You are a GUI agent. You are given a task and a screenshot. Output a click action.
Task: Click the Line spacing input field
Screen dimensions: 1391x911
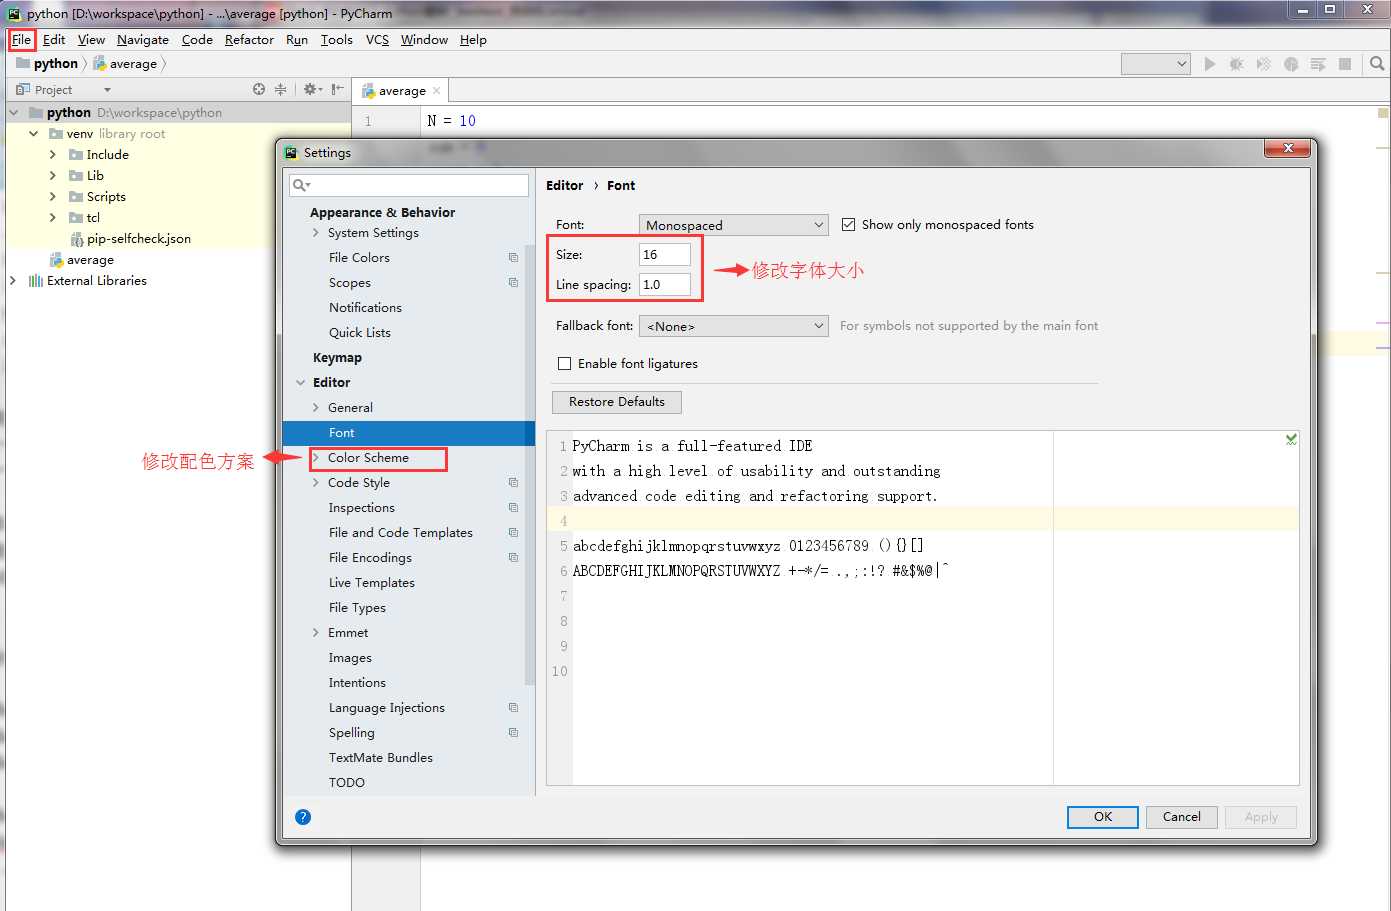665,285
